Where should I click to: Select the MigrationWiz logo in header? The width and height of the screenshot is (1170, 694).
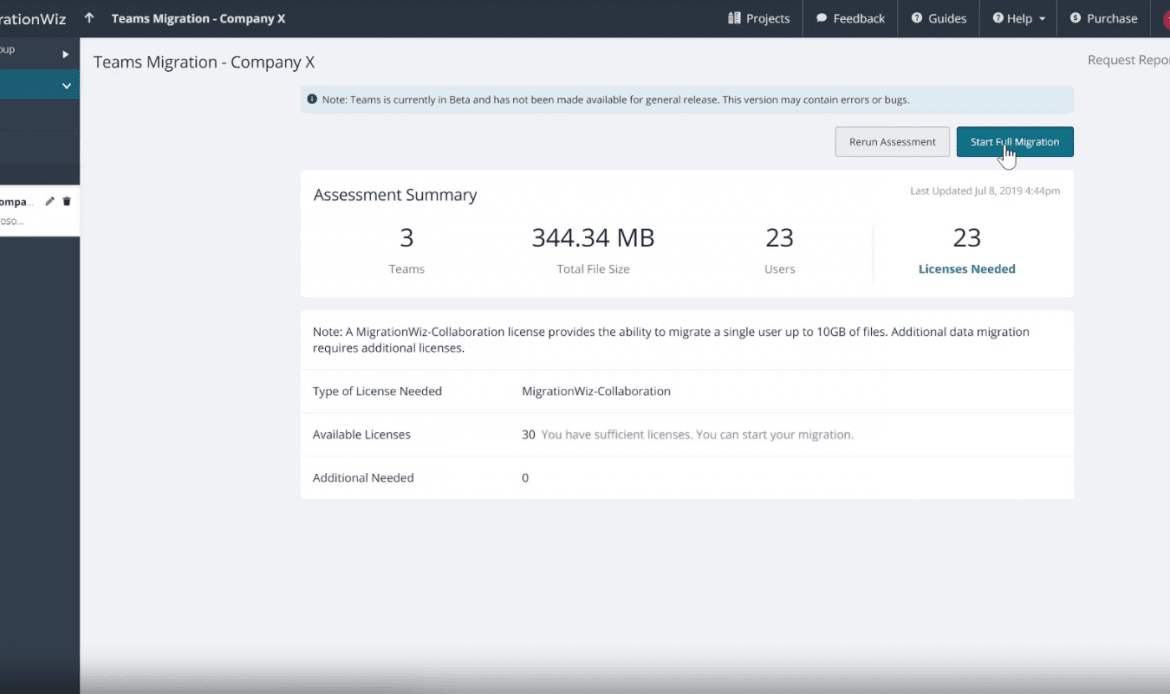pos(32,18)
